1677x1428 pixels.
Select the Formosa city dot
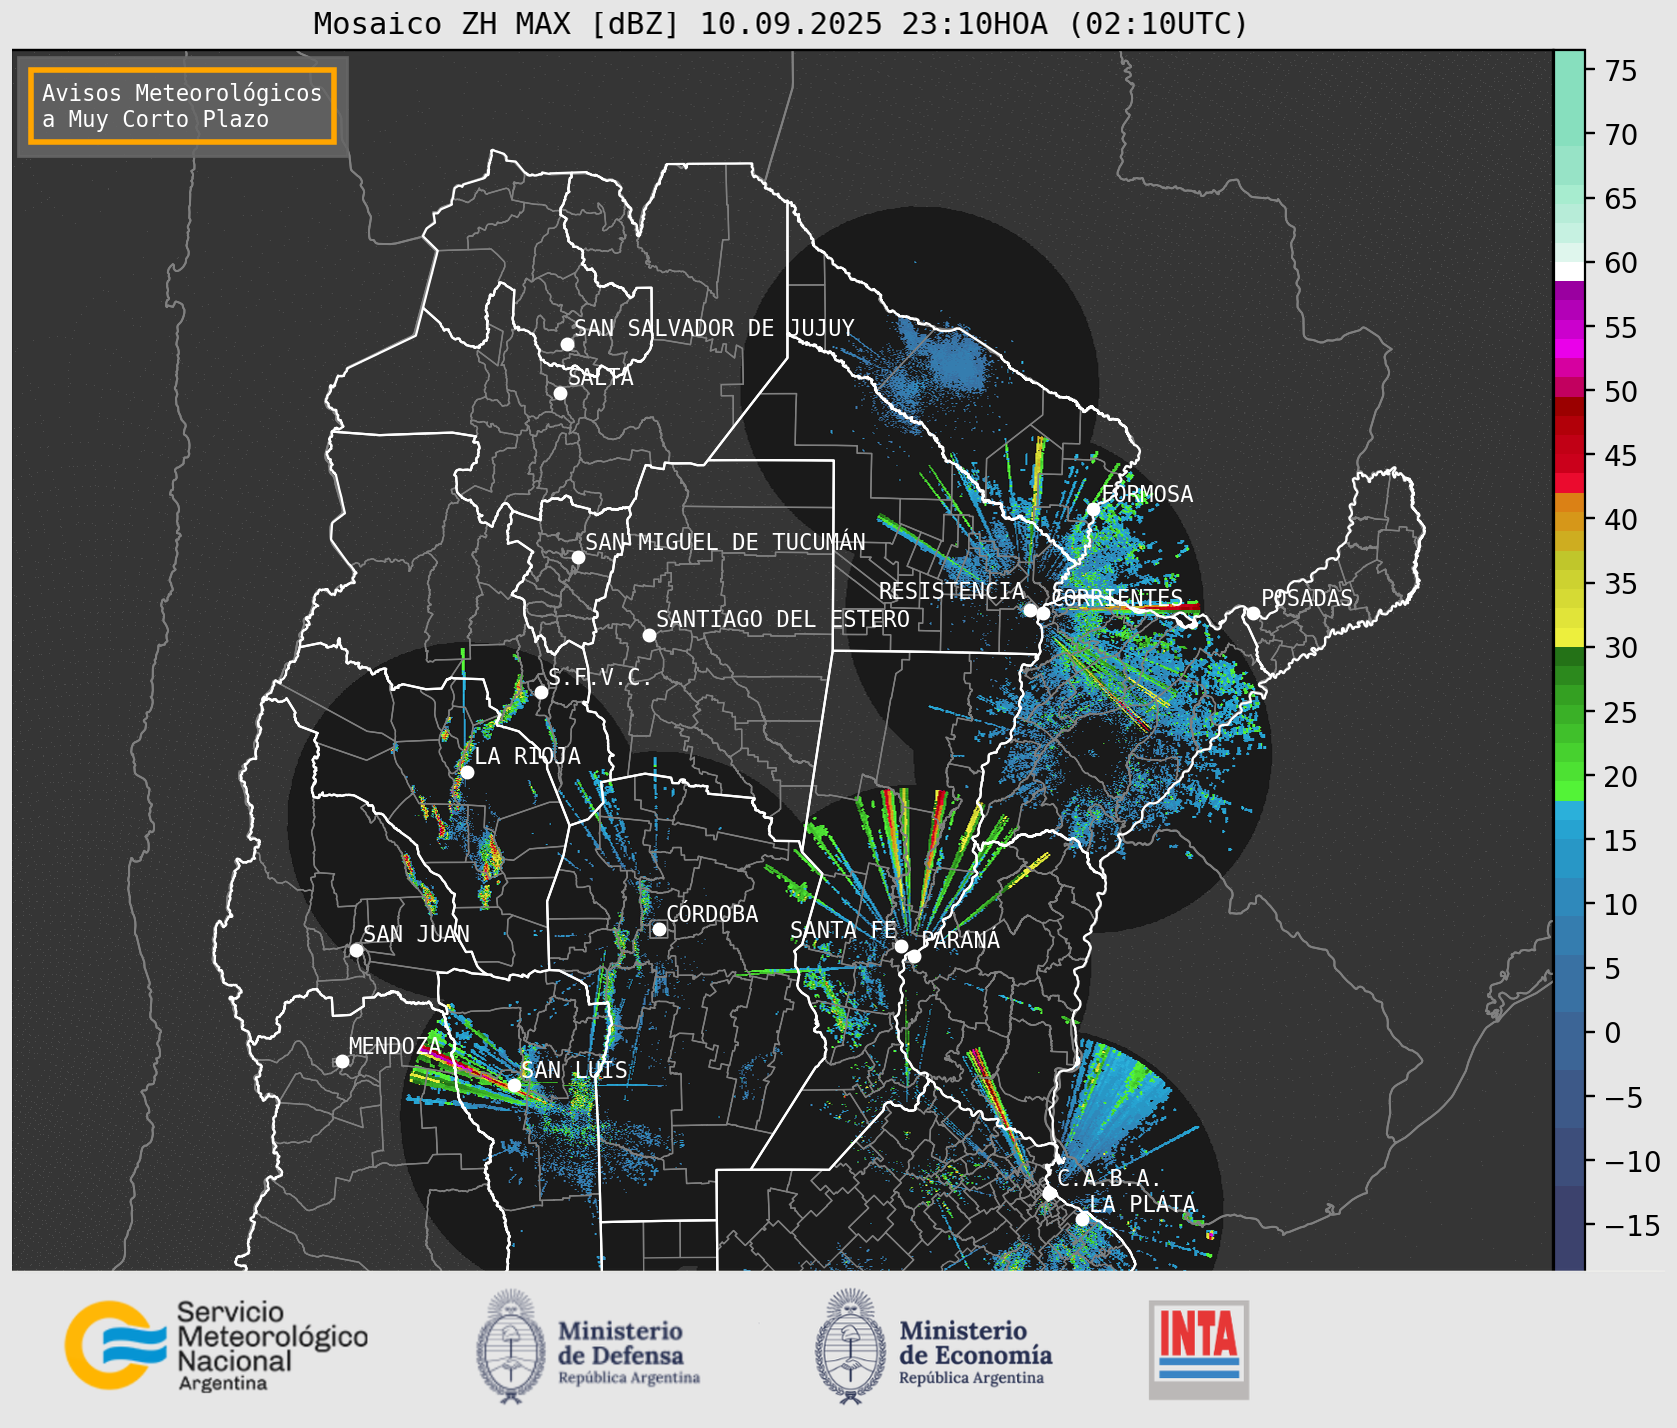[1093, 509]
